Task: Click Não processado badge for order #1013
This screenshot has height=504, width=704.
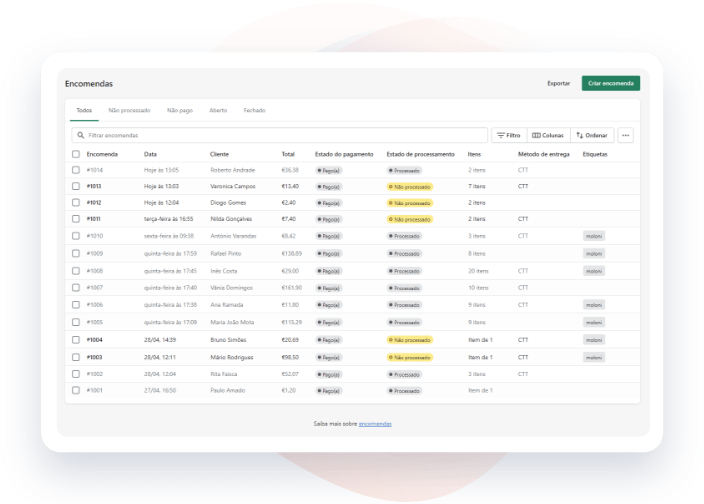Action: point(409,187)
